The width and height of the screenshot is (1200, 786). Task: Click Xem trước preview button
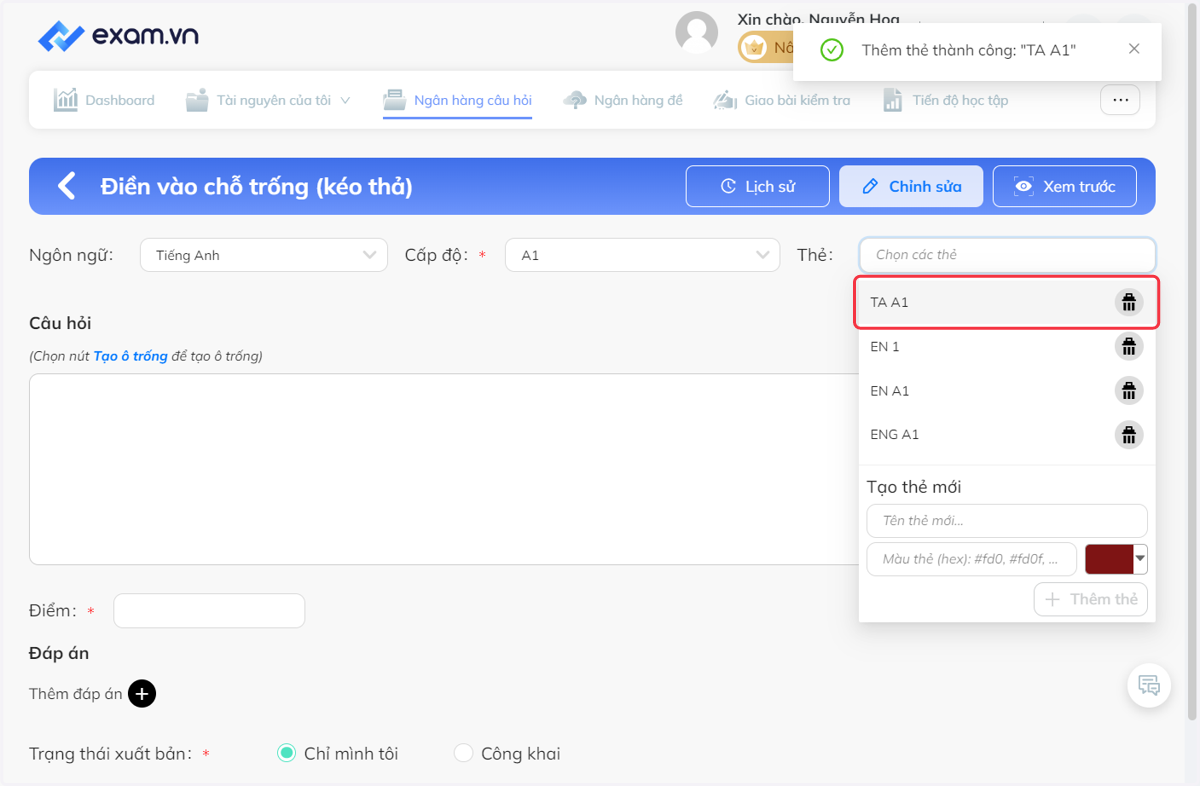1065,186
